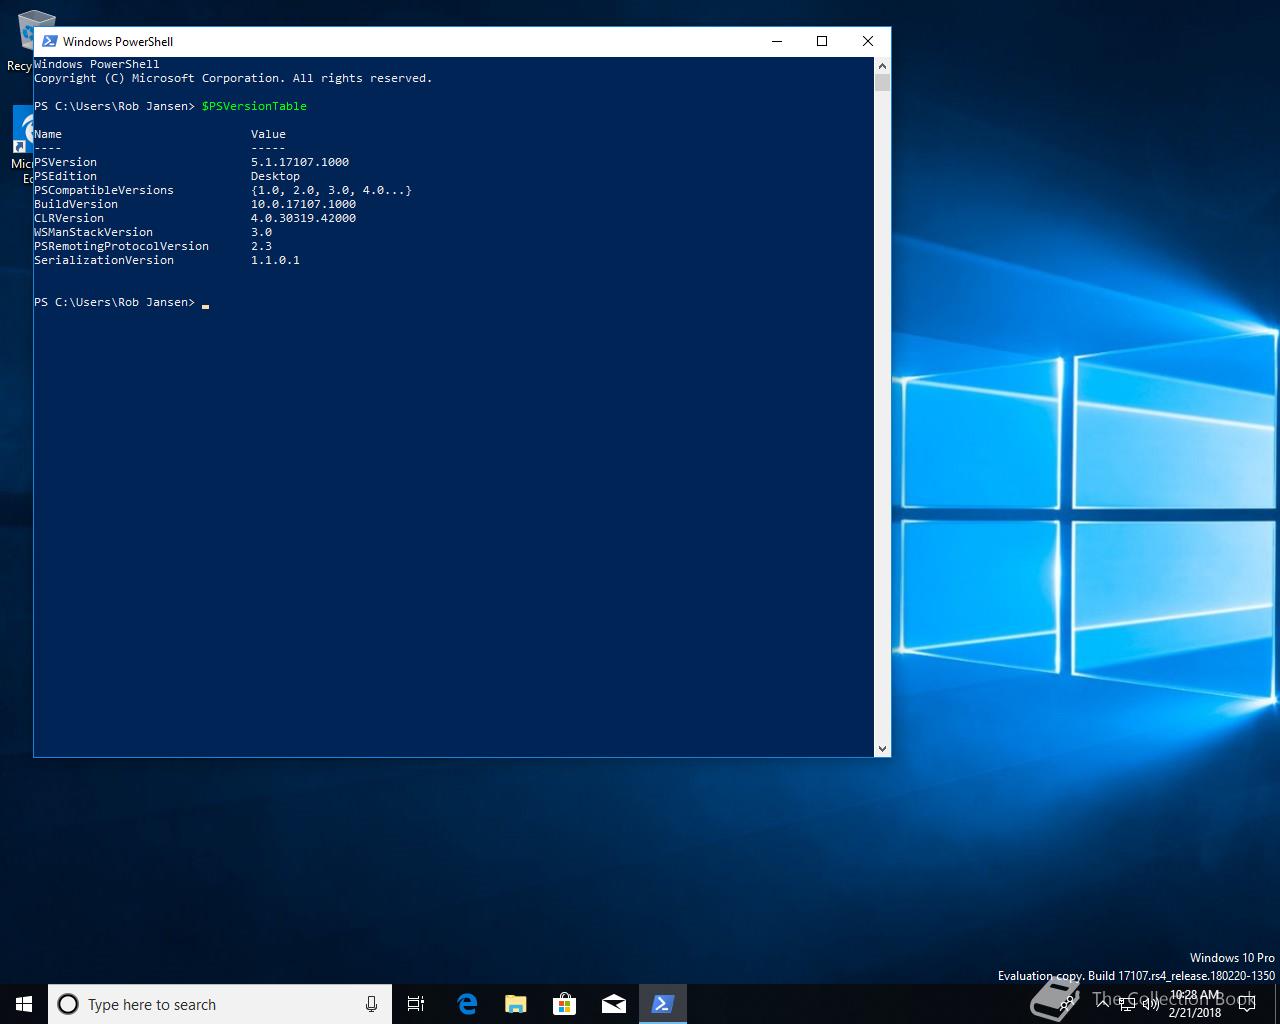Click the 'Value' column header
1280x1024 pixels.
coord(268,134)
